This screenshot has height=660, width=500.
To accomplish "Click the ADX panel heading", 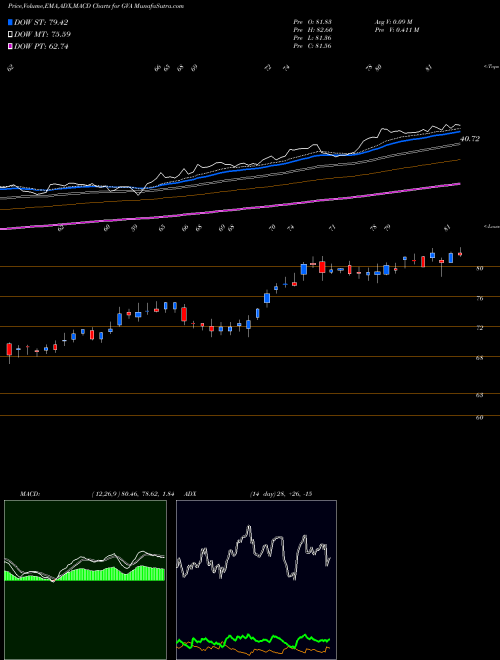I will coord(191,494).
